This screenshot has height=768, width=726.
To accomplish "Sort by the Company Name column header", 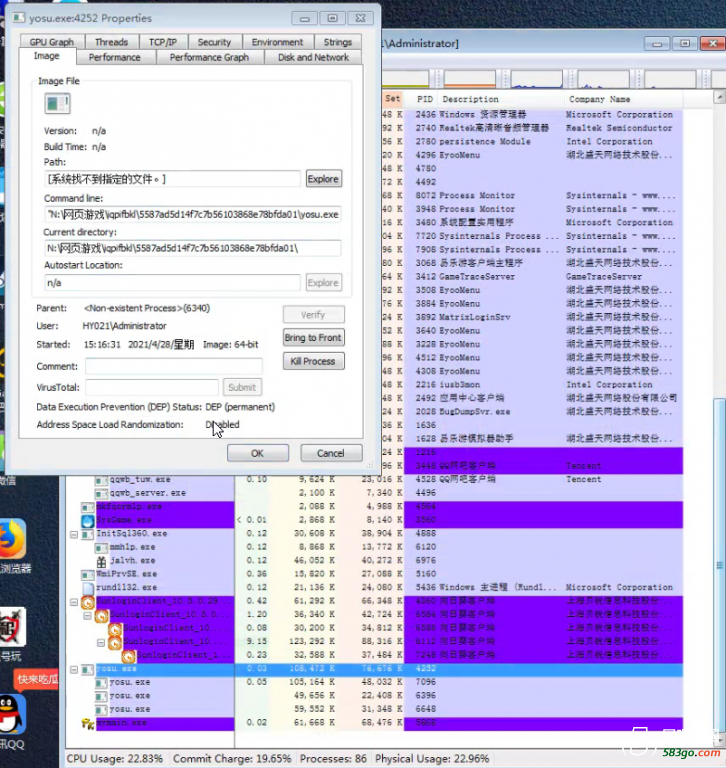I will tap(623, 99).
